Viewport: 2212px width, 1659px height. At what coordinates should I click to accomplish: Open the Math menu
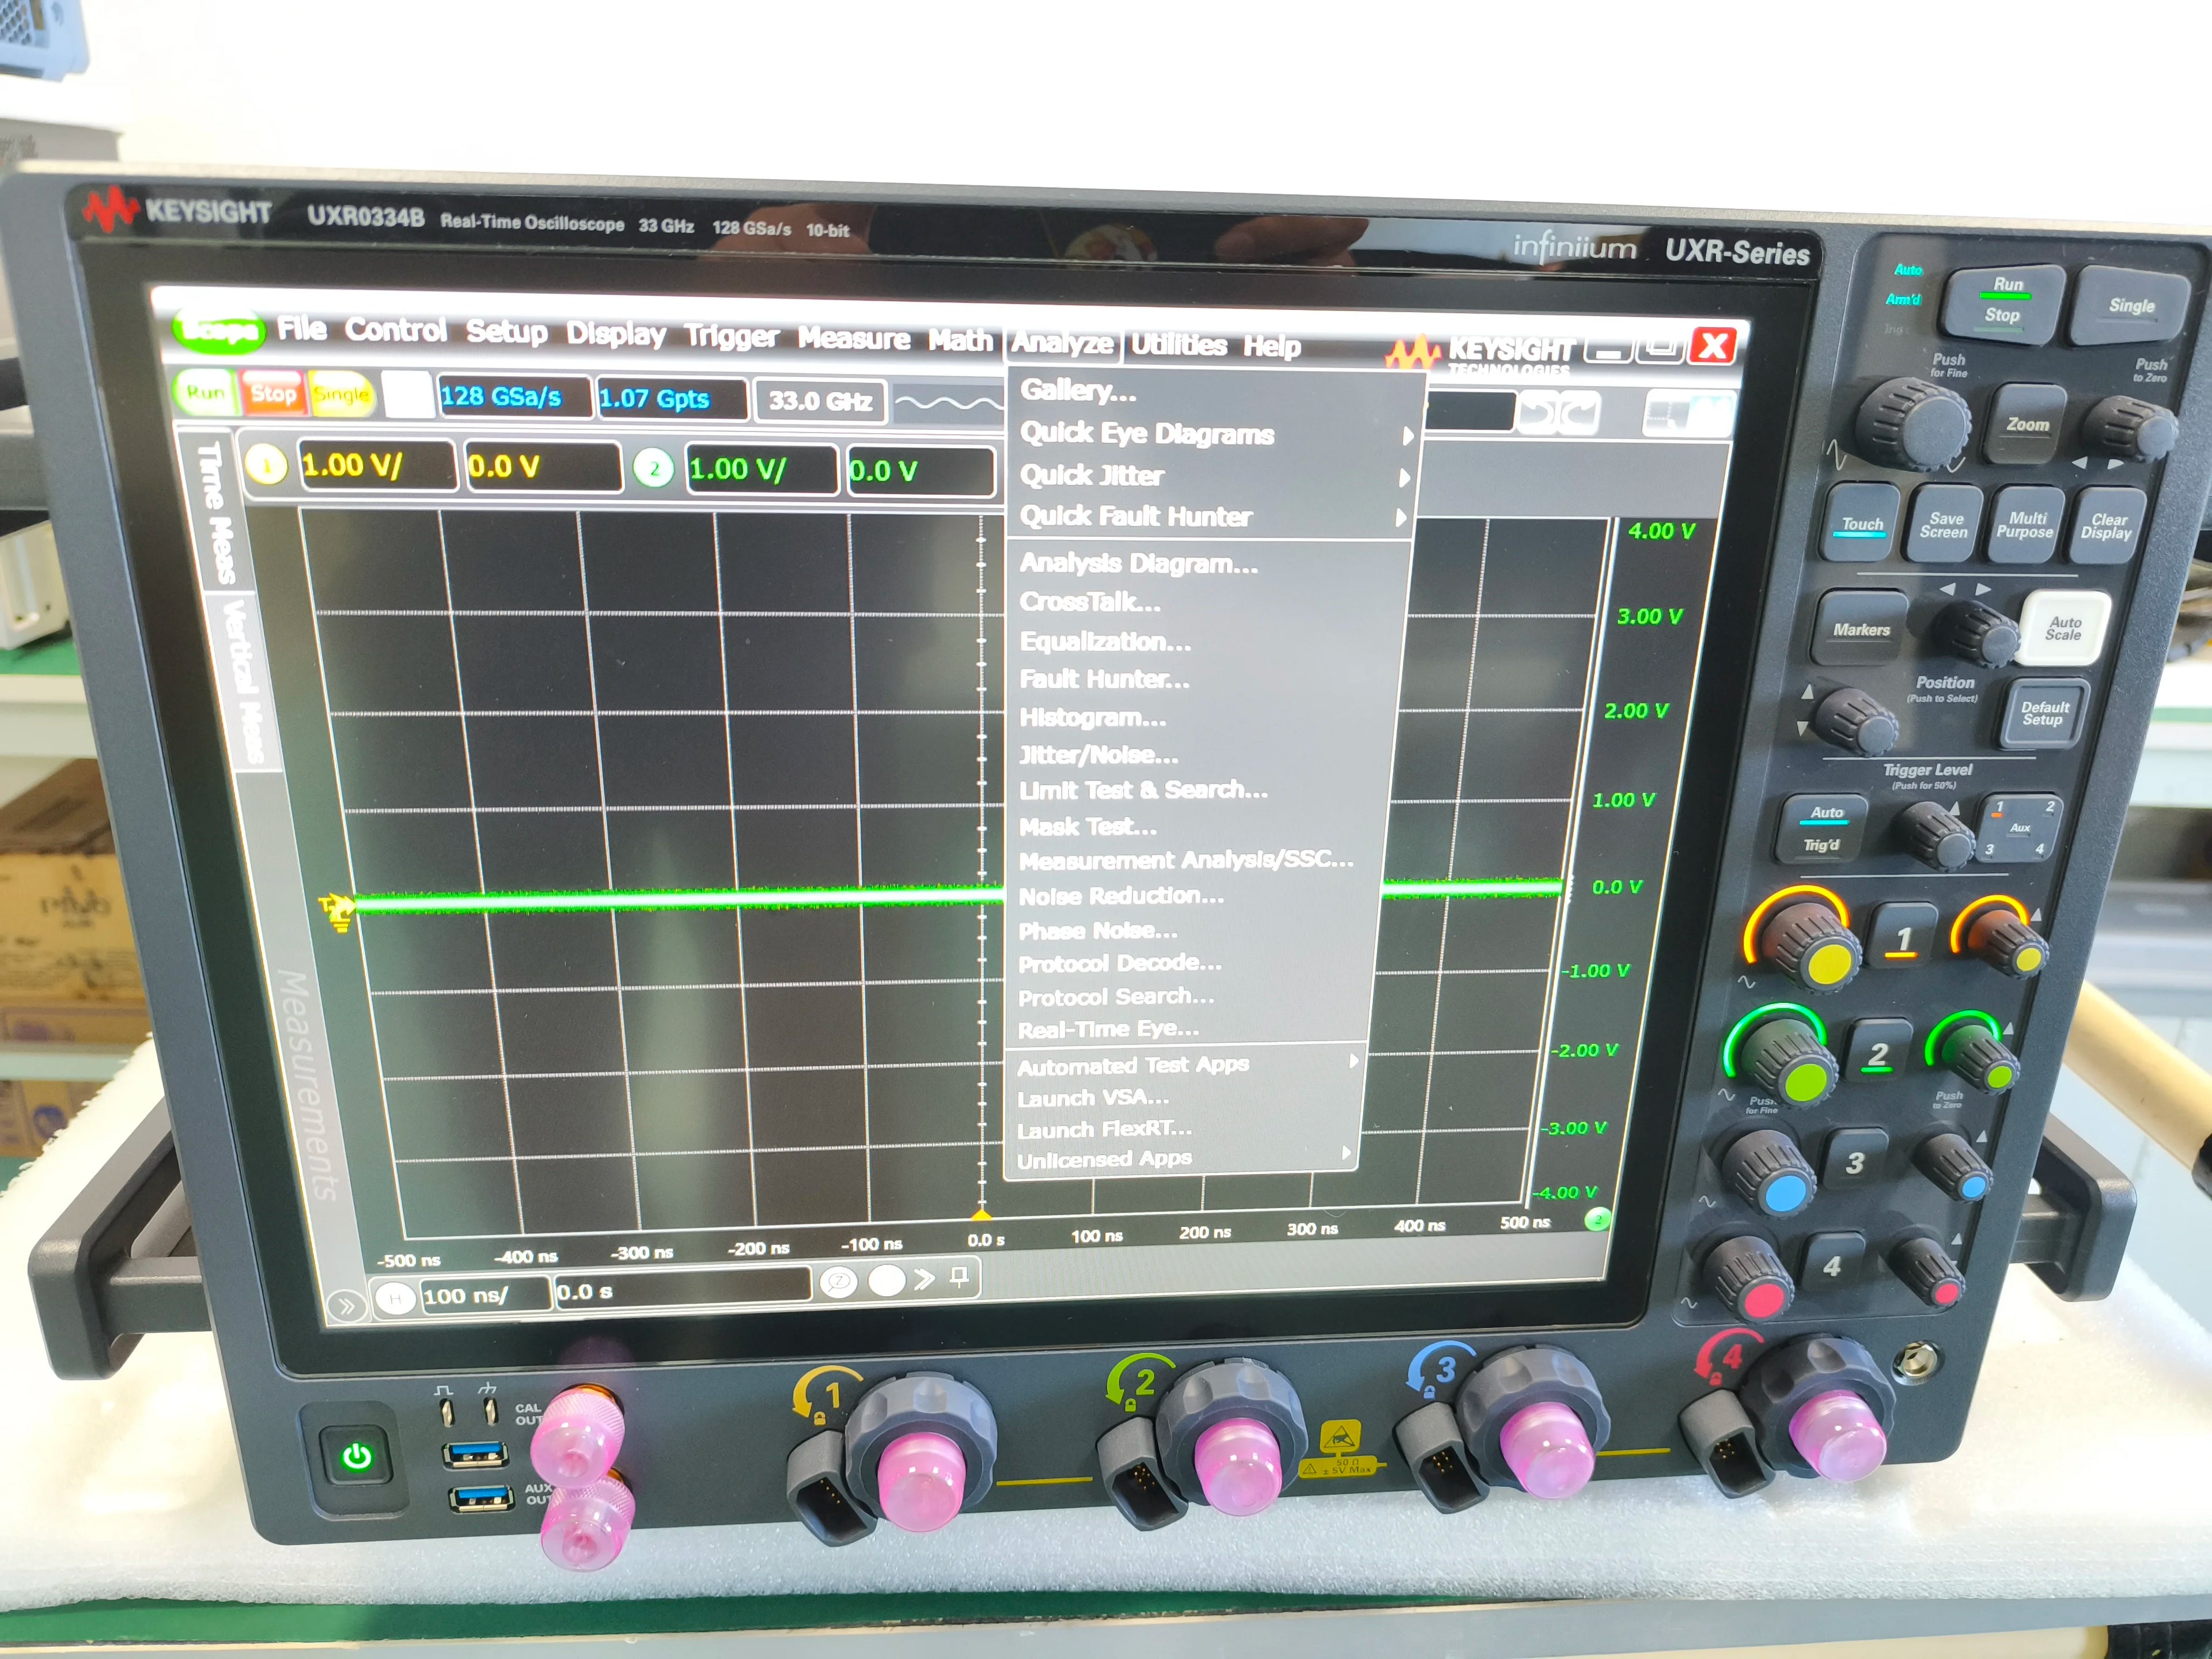pyautogui.click(x=960, y=341)
